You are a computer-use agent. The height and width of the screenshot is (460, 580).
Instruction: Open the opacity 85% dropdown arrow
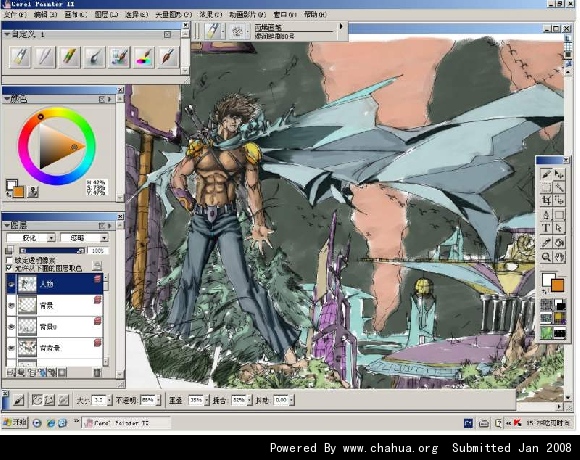(x=158, y=400)
